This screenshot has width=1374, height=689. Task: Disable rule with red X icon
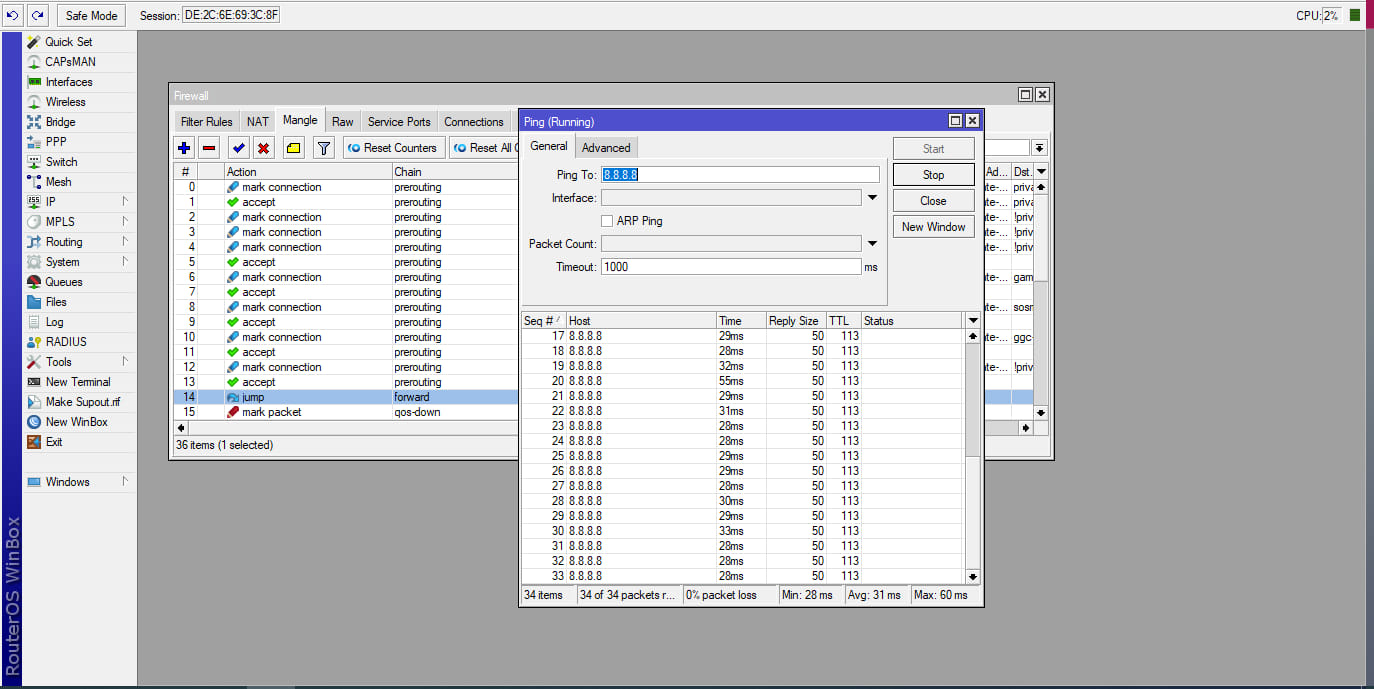pos(263,148)
